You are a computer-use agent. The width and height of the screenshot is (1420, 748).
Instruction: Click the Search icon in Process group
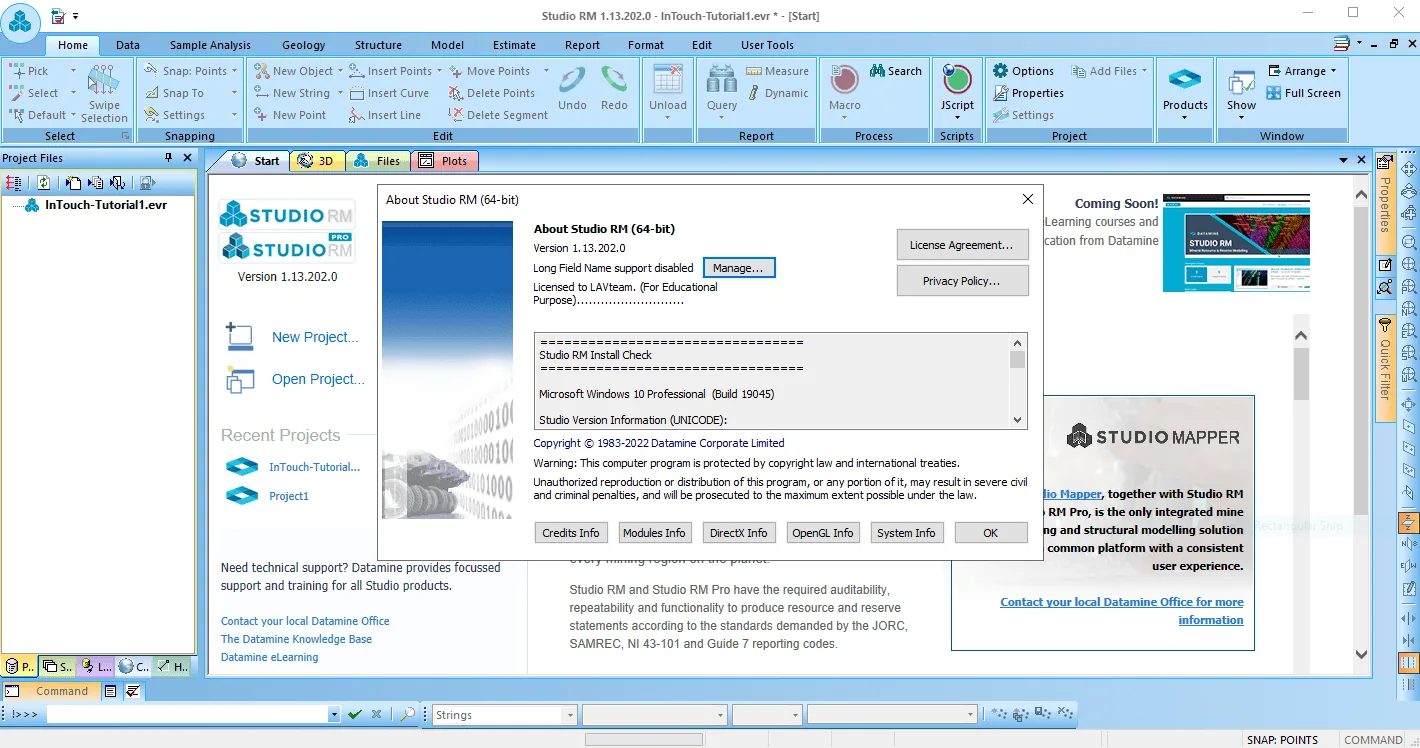pos(895,71)
